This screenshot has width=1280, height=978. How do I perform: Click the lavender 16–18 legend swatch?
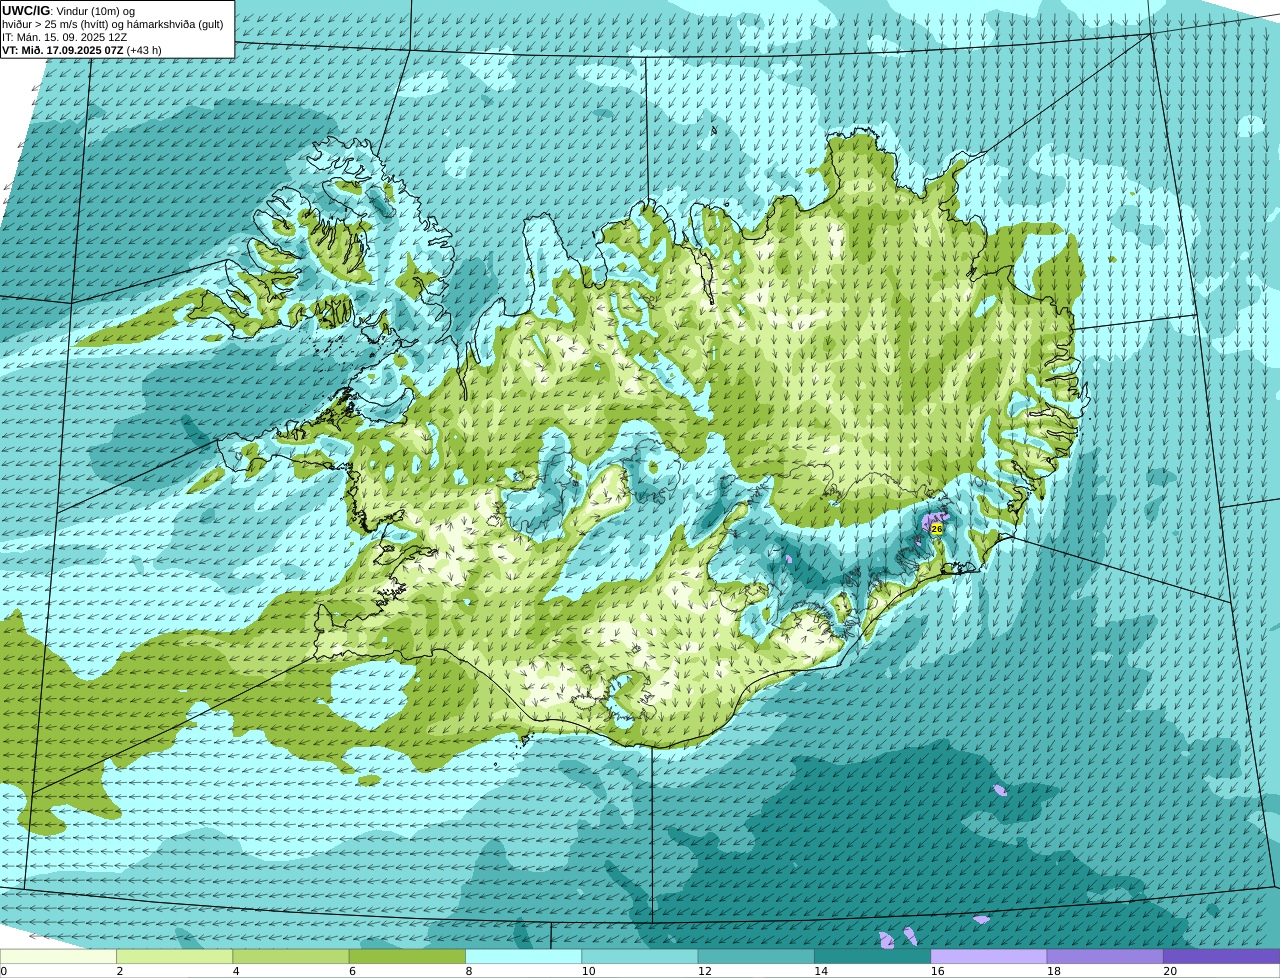click(x=989, y=956)
